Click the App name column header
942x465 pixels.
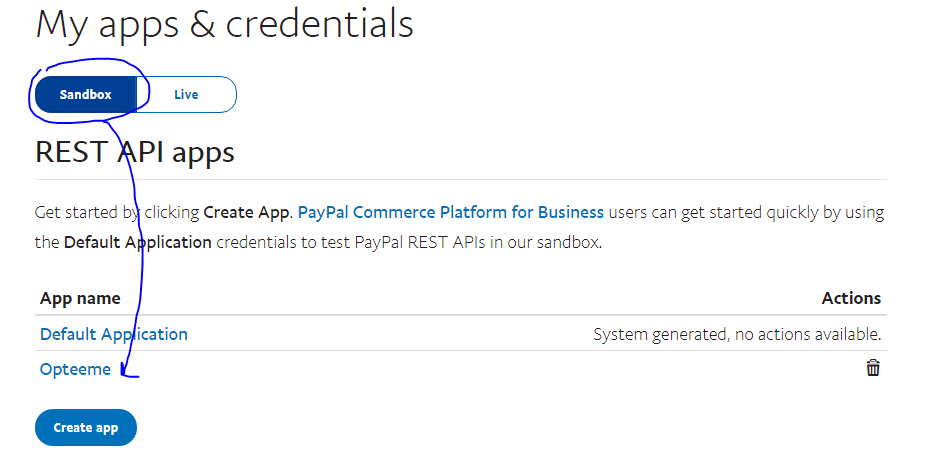coord(80,298)
